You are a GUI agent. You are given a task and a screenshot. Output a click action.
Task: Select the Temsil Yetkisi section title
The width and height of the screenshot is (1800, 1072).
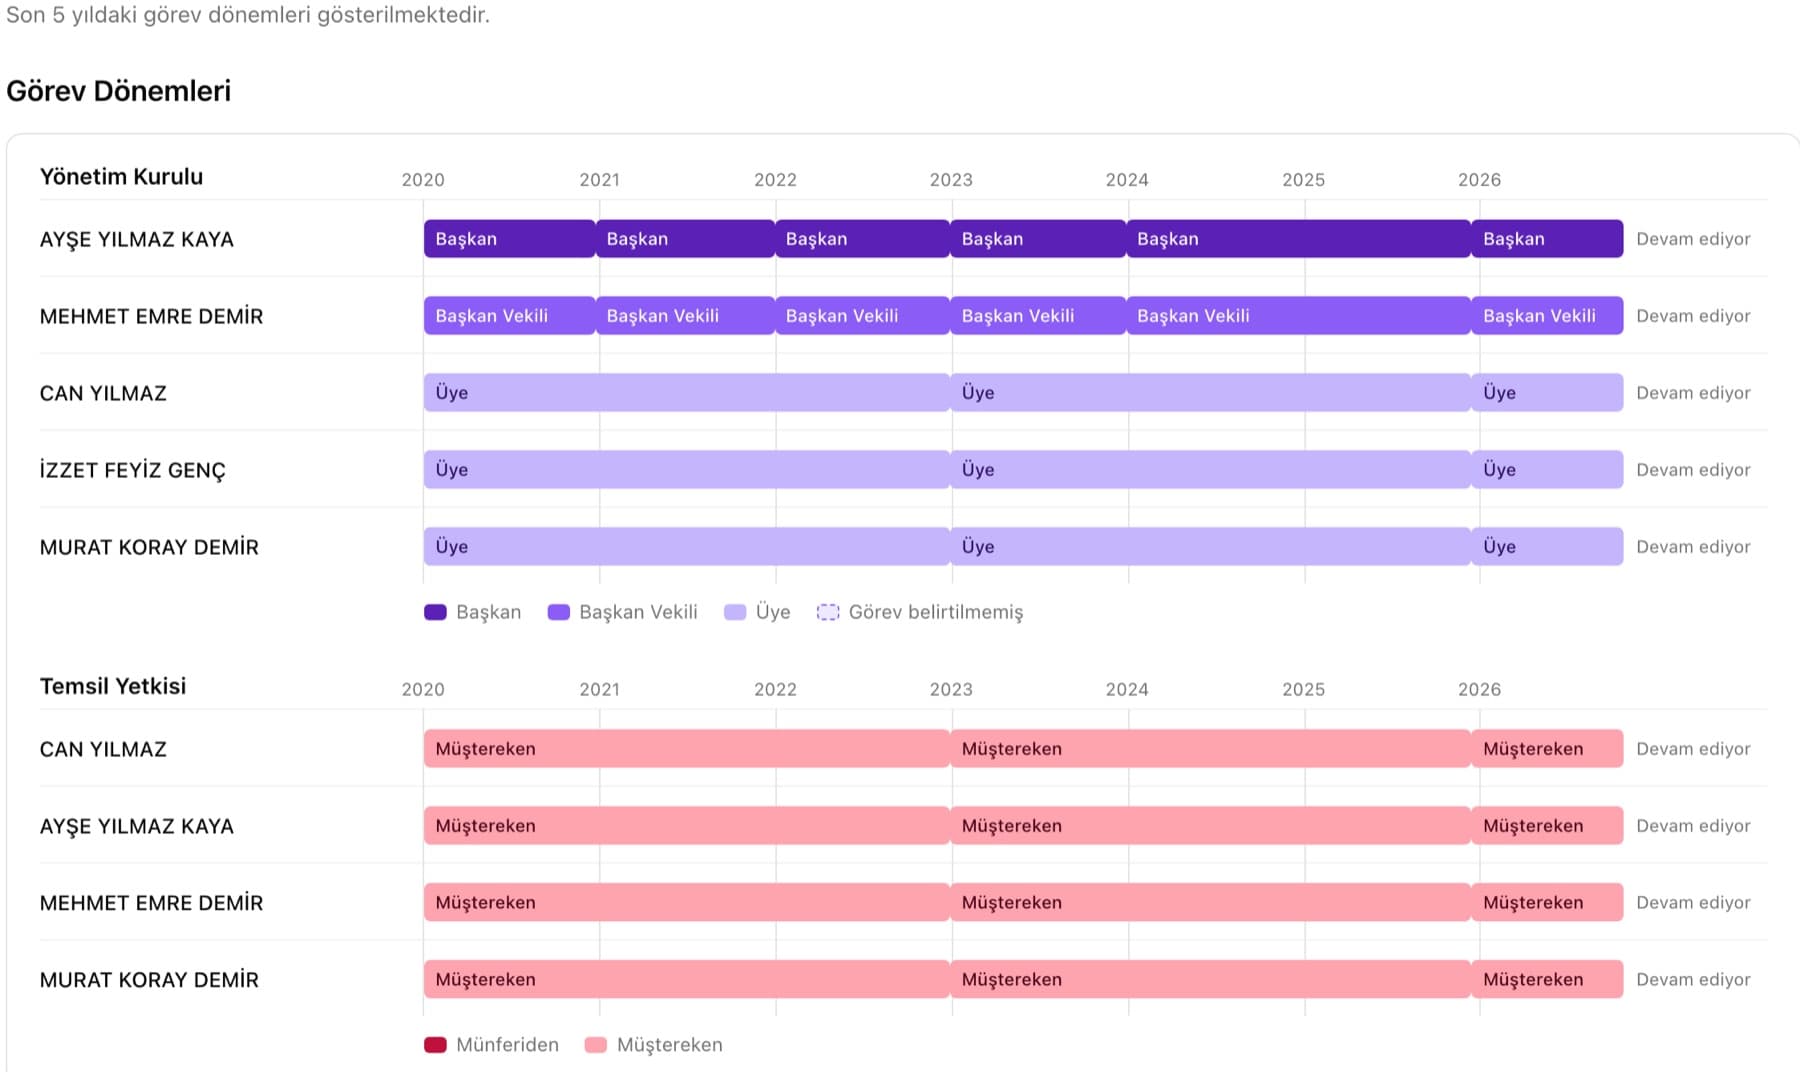113,687
